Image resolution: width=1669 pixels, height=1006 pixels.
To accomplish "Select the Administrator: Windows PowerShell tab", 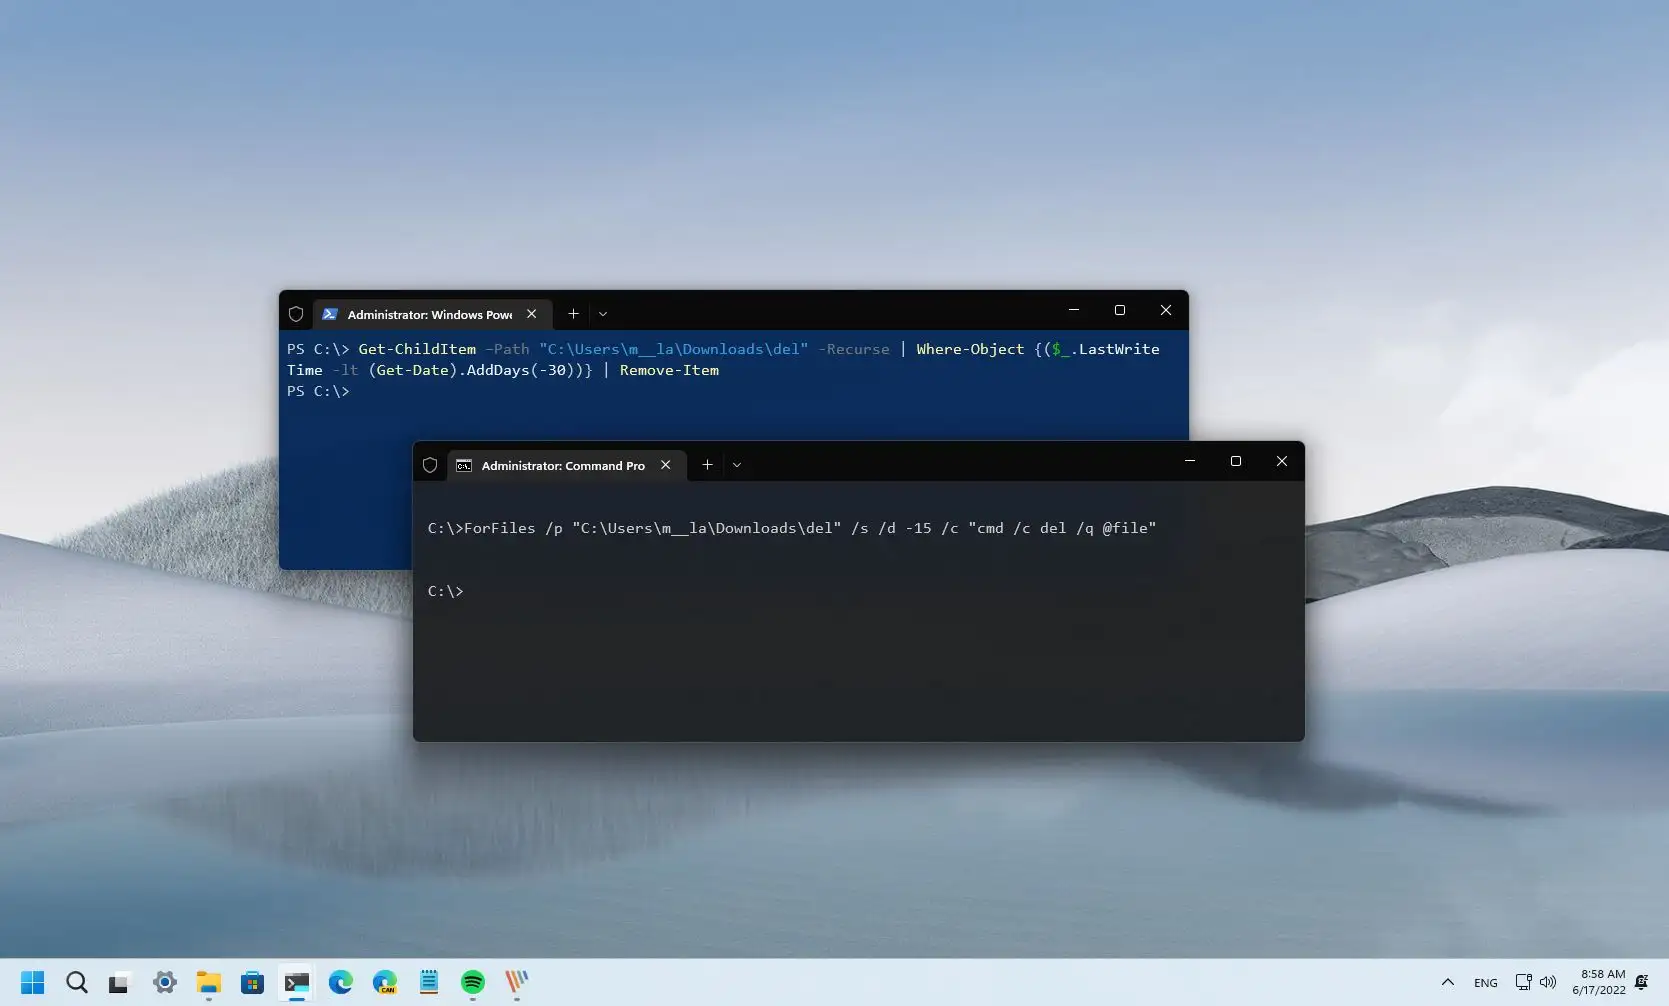I will pos(425,314).
